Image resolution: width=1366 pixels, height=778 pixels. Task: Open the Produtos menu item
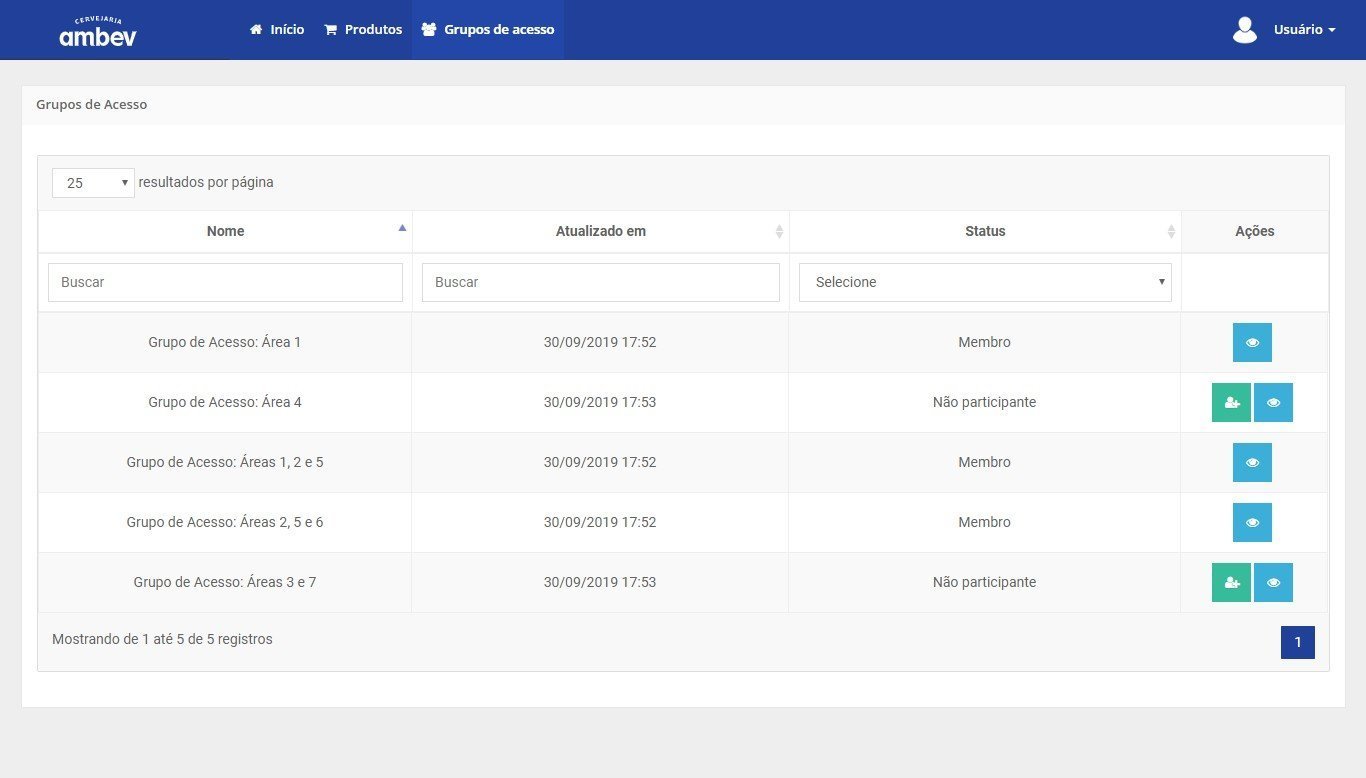(x=363, y=30)
